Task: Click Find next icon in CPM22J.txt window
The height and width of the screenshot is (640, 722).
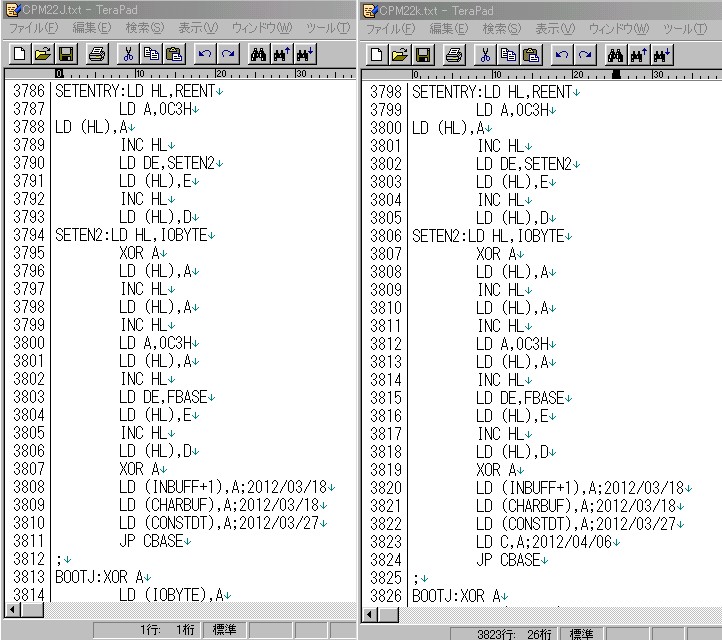Action: point(304,54)
